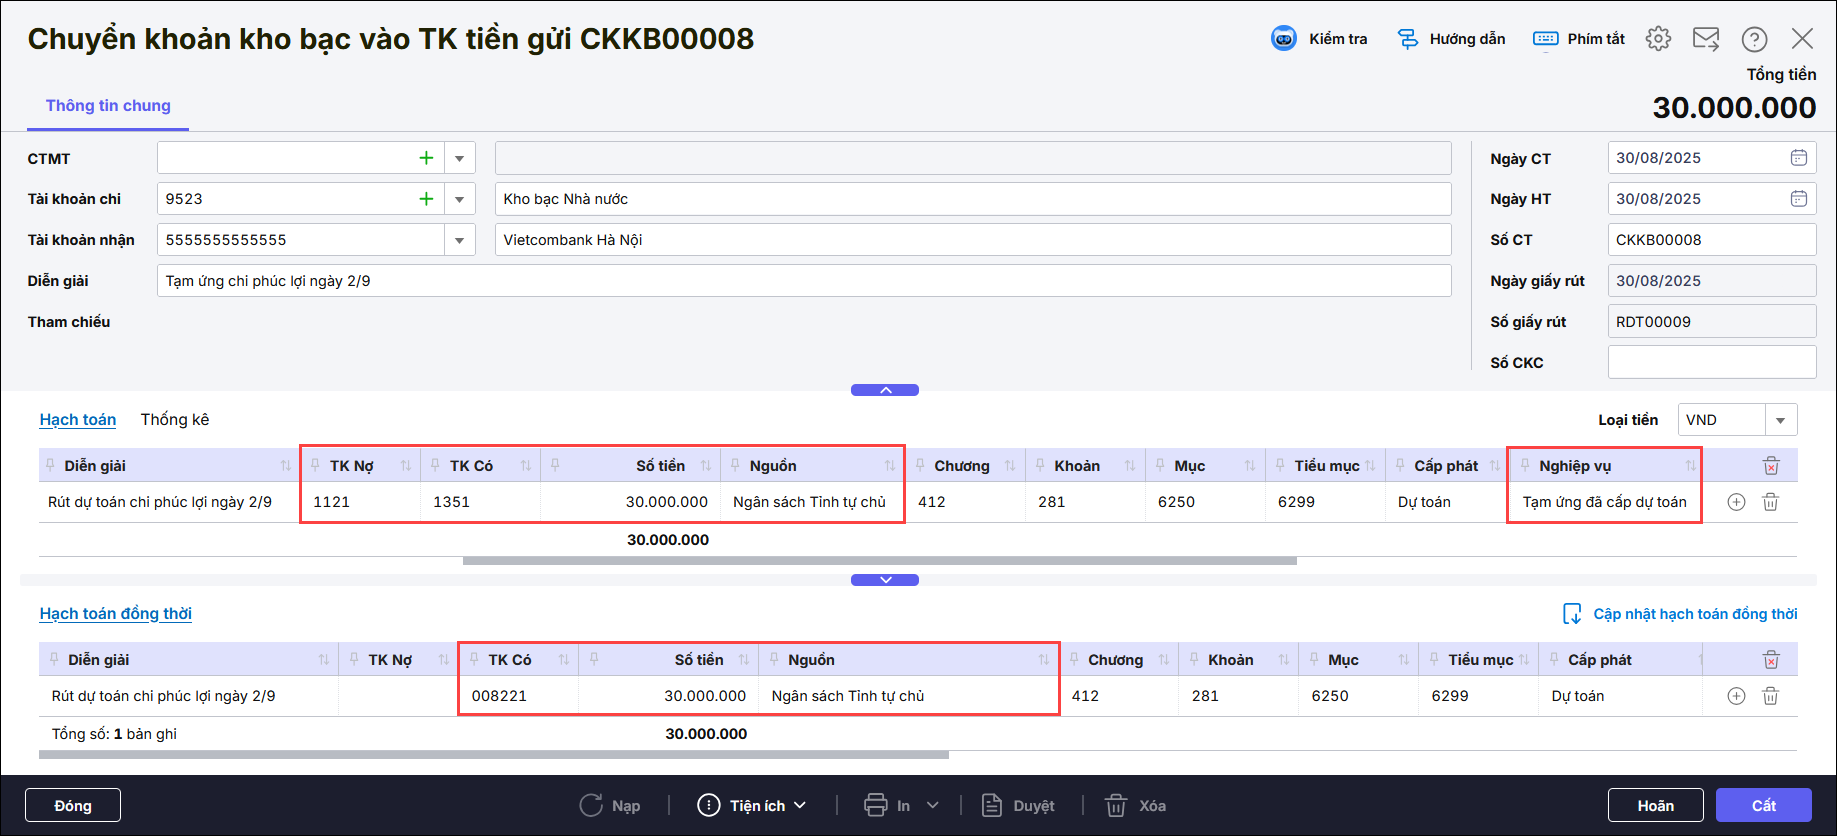Expand the Tiện ích menu
This screenshot has width=1837, height=836.
[757, 806]
